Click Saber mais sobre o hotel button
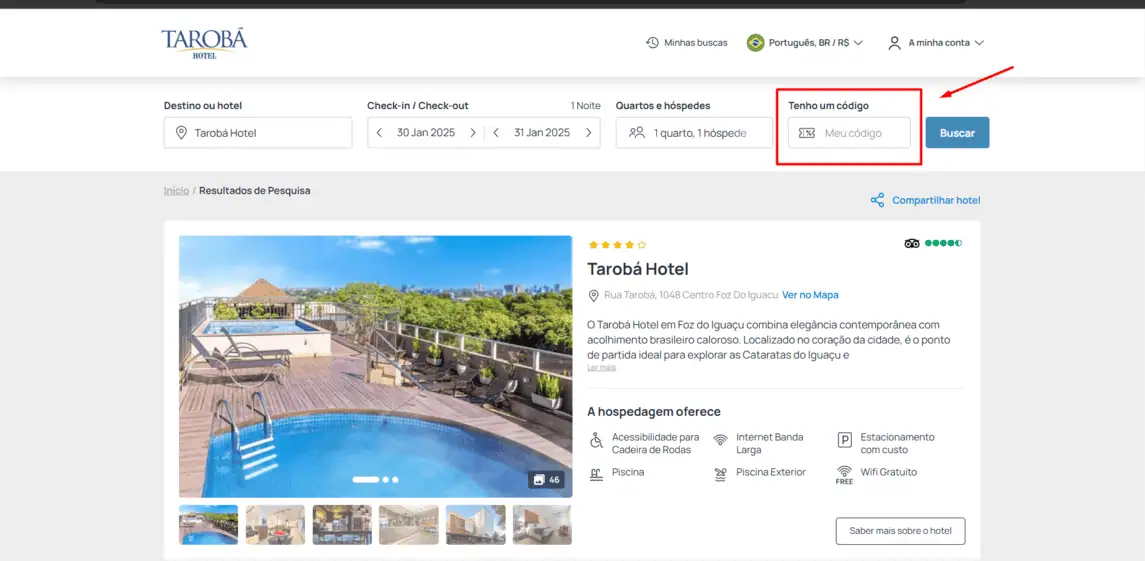The height and width of the screenshot is (561, 1145). tap(900, 531)
